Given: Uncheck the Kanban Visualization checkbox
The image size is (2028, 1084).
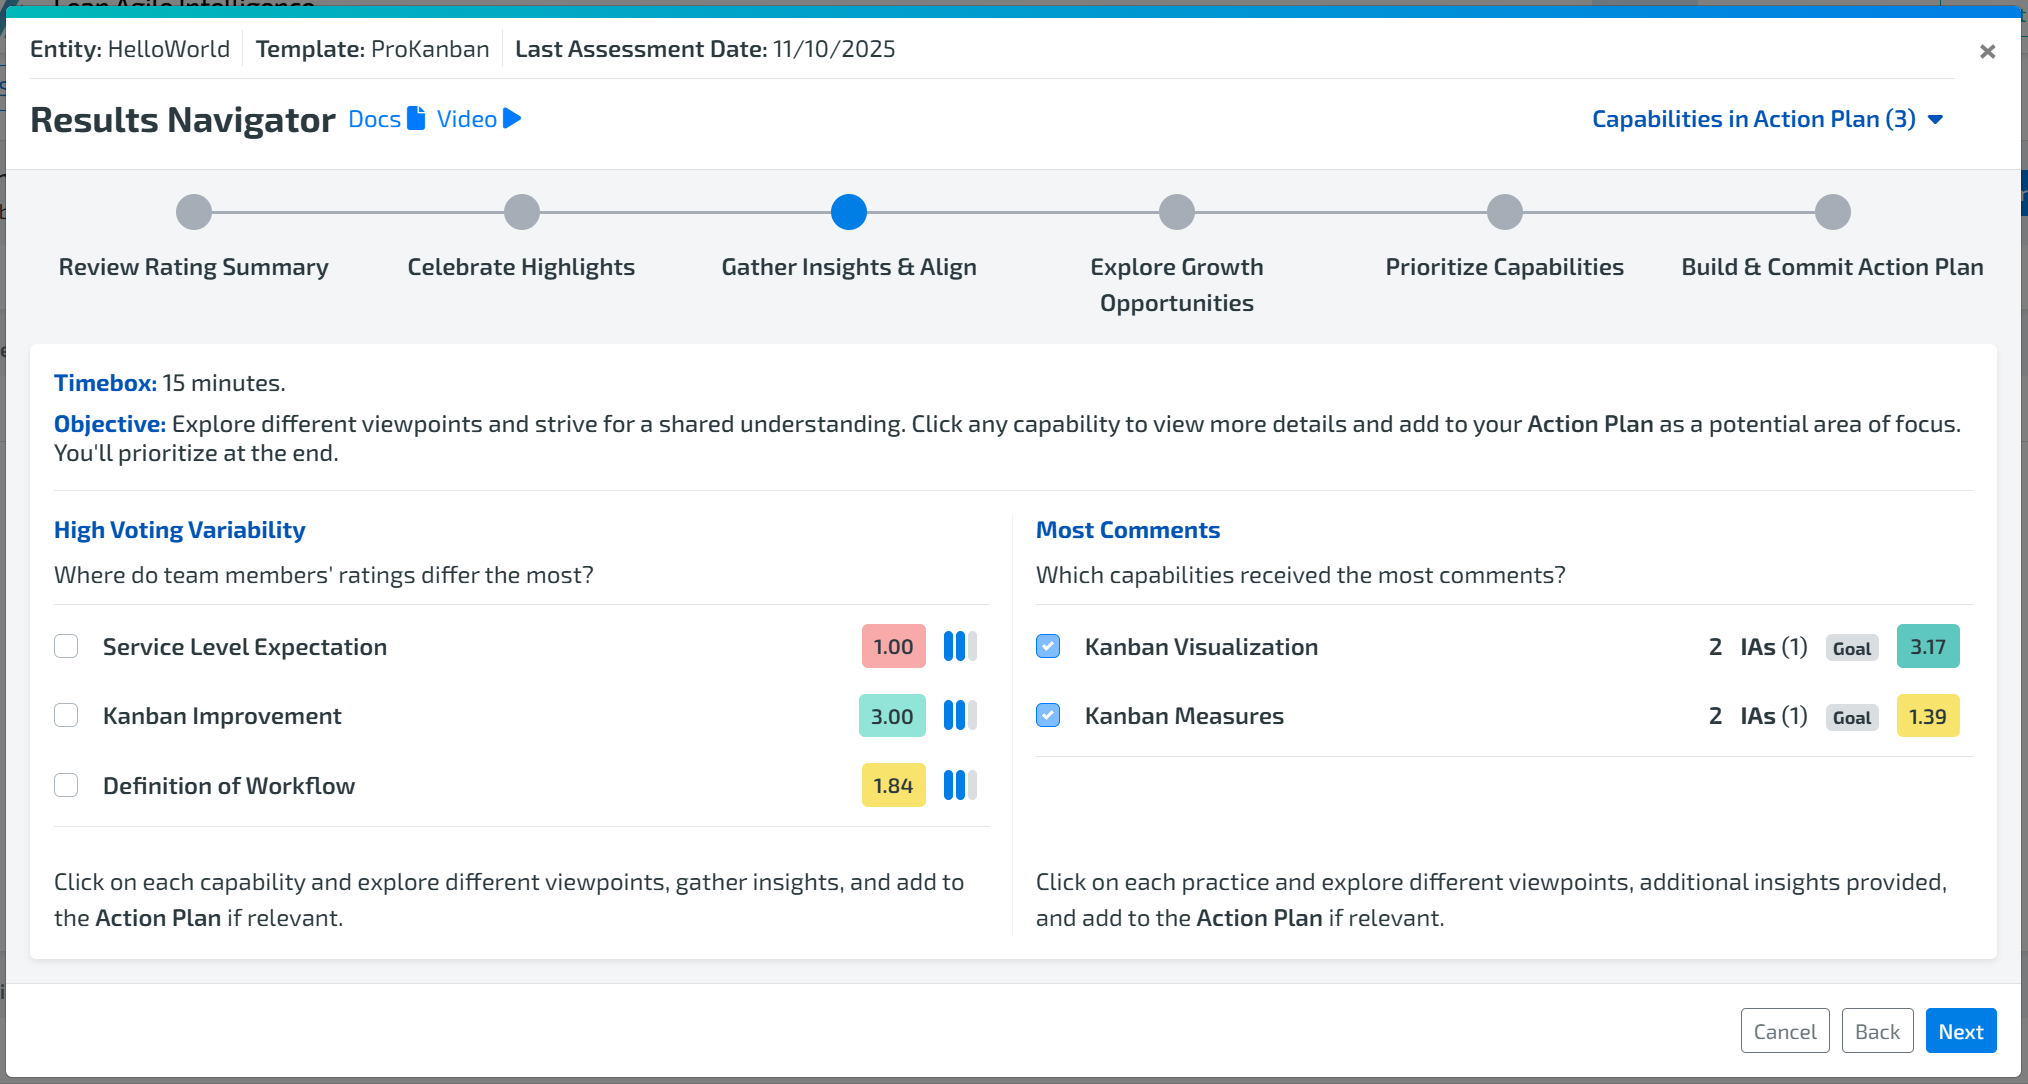Looking at the screenshot, I should pos(1048,646).
